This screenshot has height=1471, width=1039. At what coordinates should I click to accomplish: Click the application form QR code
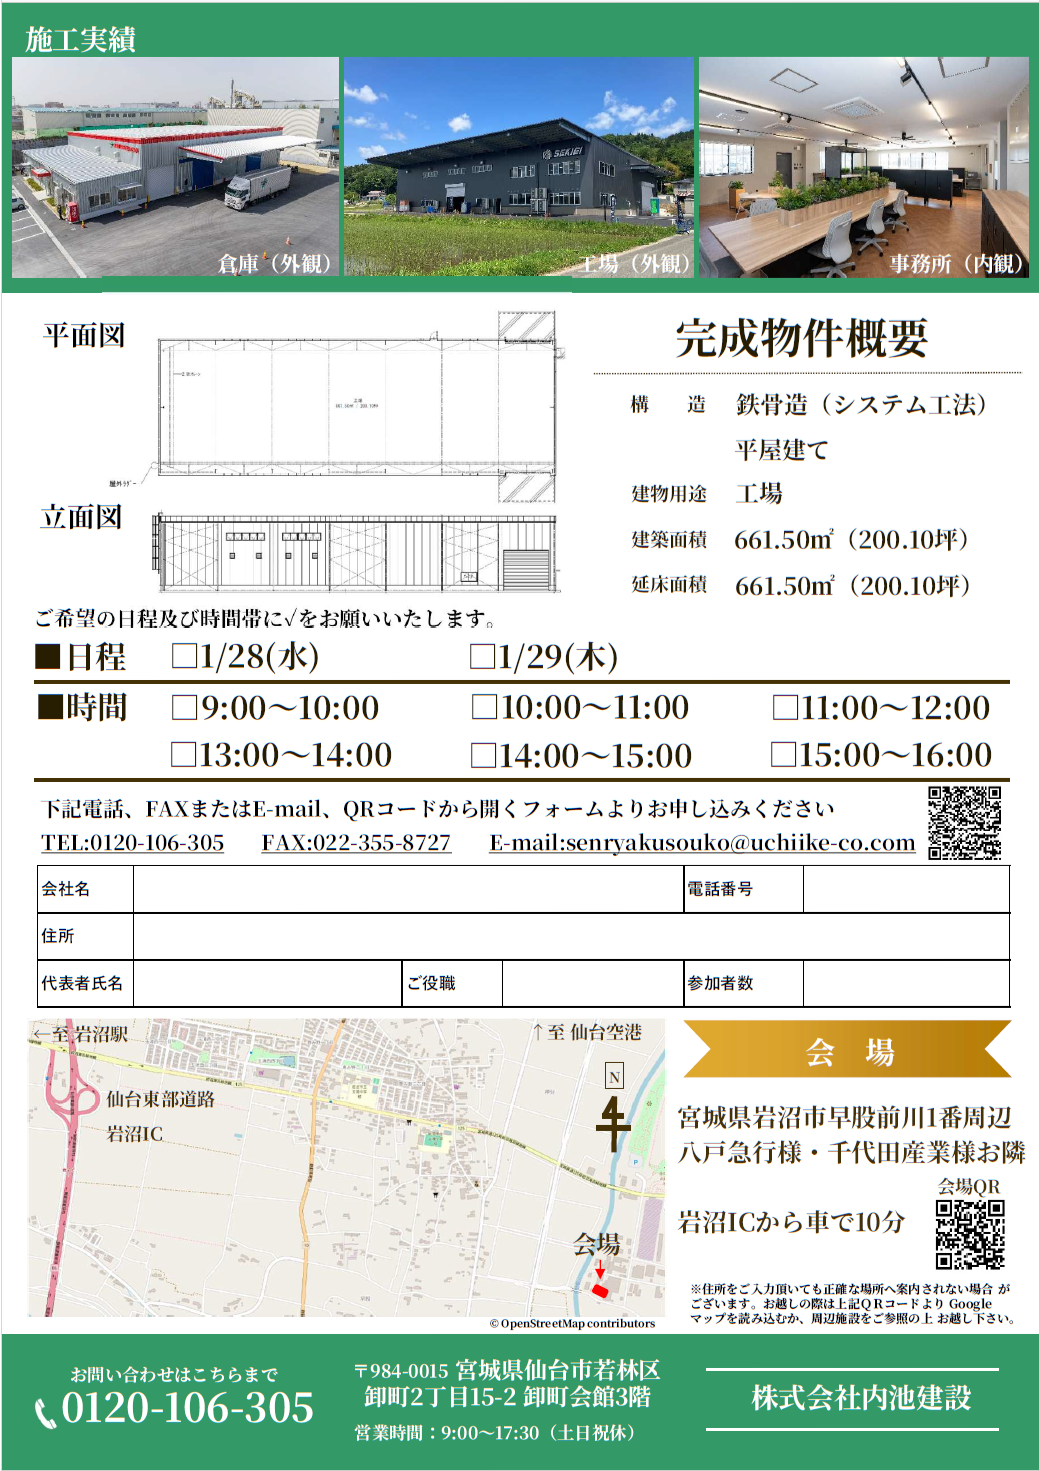964,822
